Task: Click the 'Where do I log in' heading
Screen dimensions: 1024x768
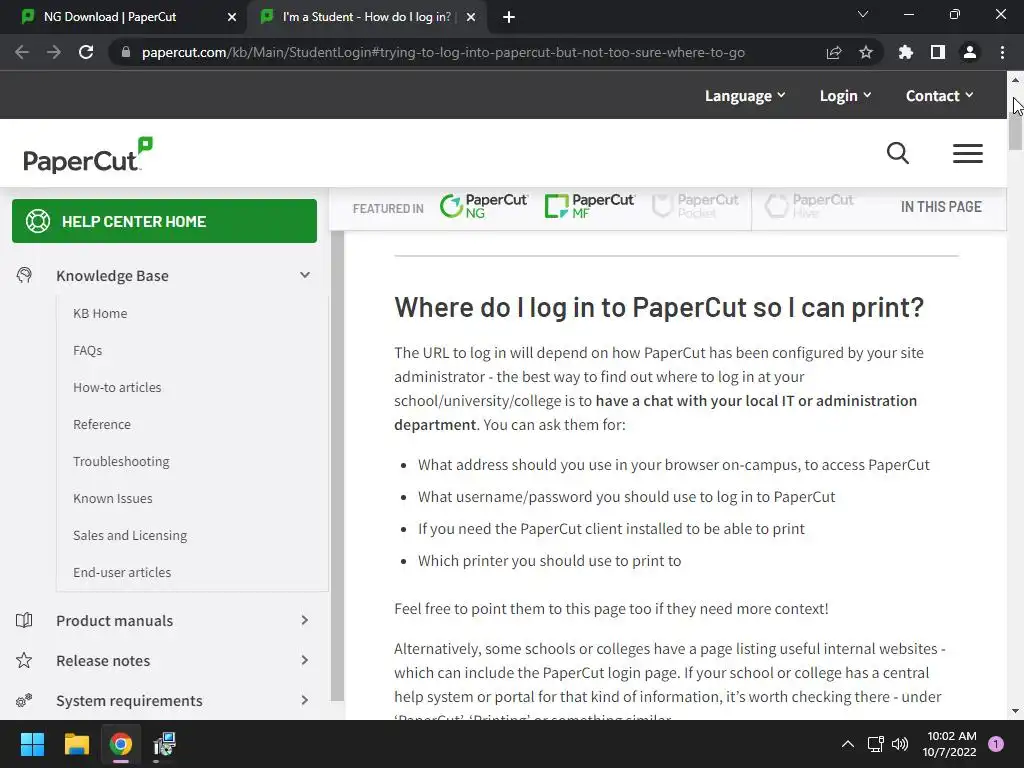Action: (x=659, y=307)
